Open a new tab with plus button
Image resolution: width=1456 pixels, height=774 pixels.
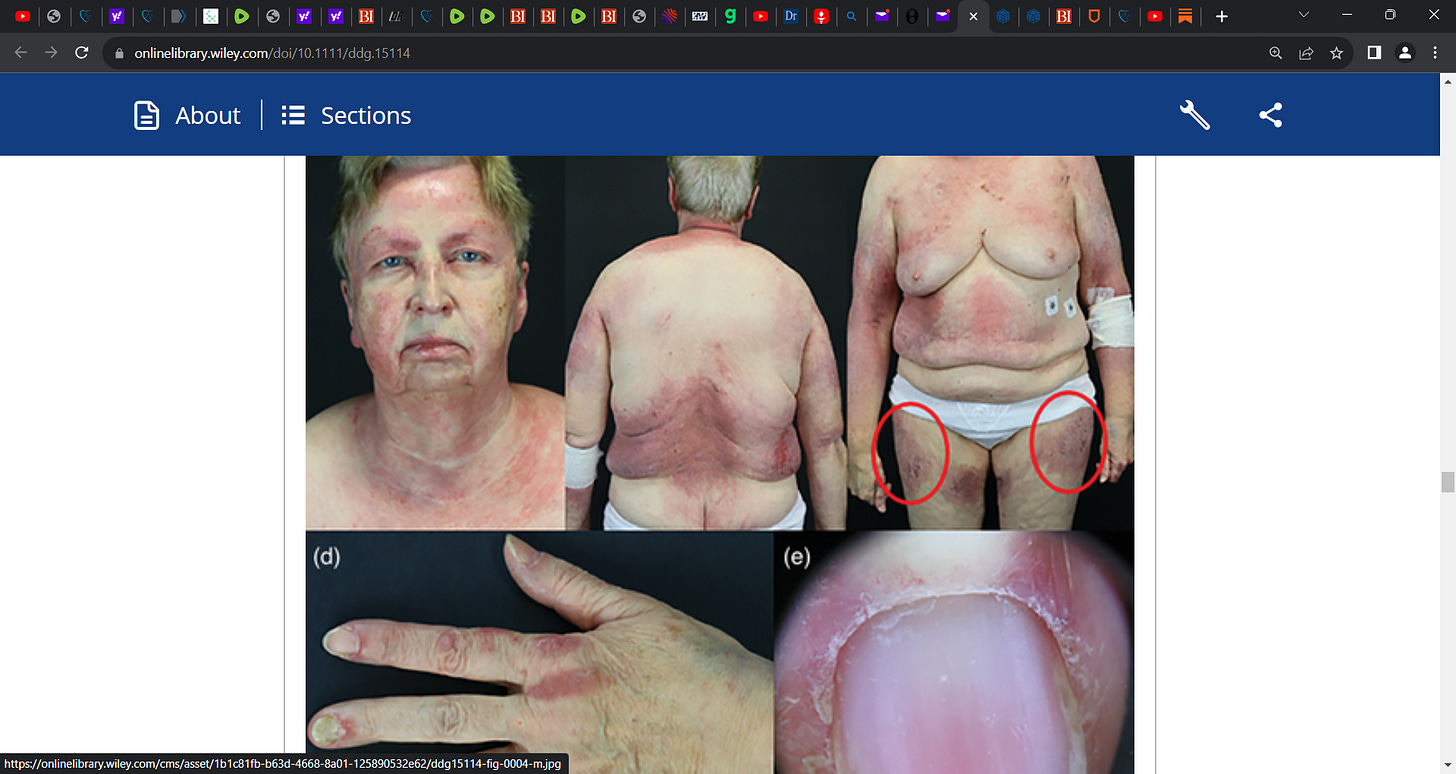1221,16
